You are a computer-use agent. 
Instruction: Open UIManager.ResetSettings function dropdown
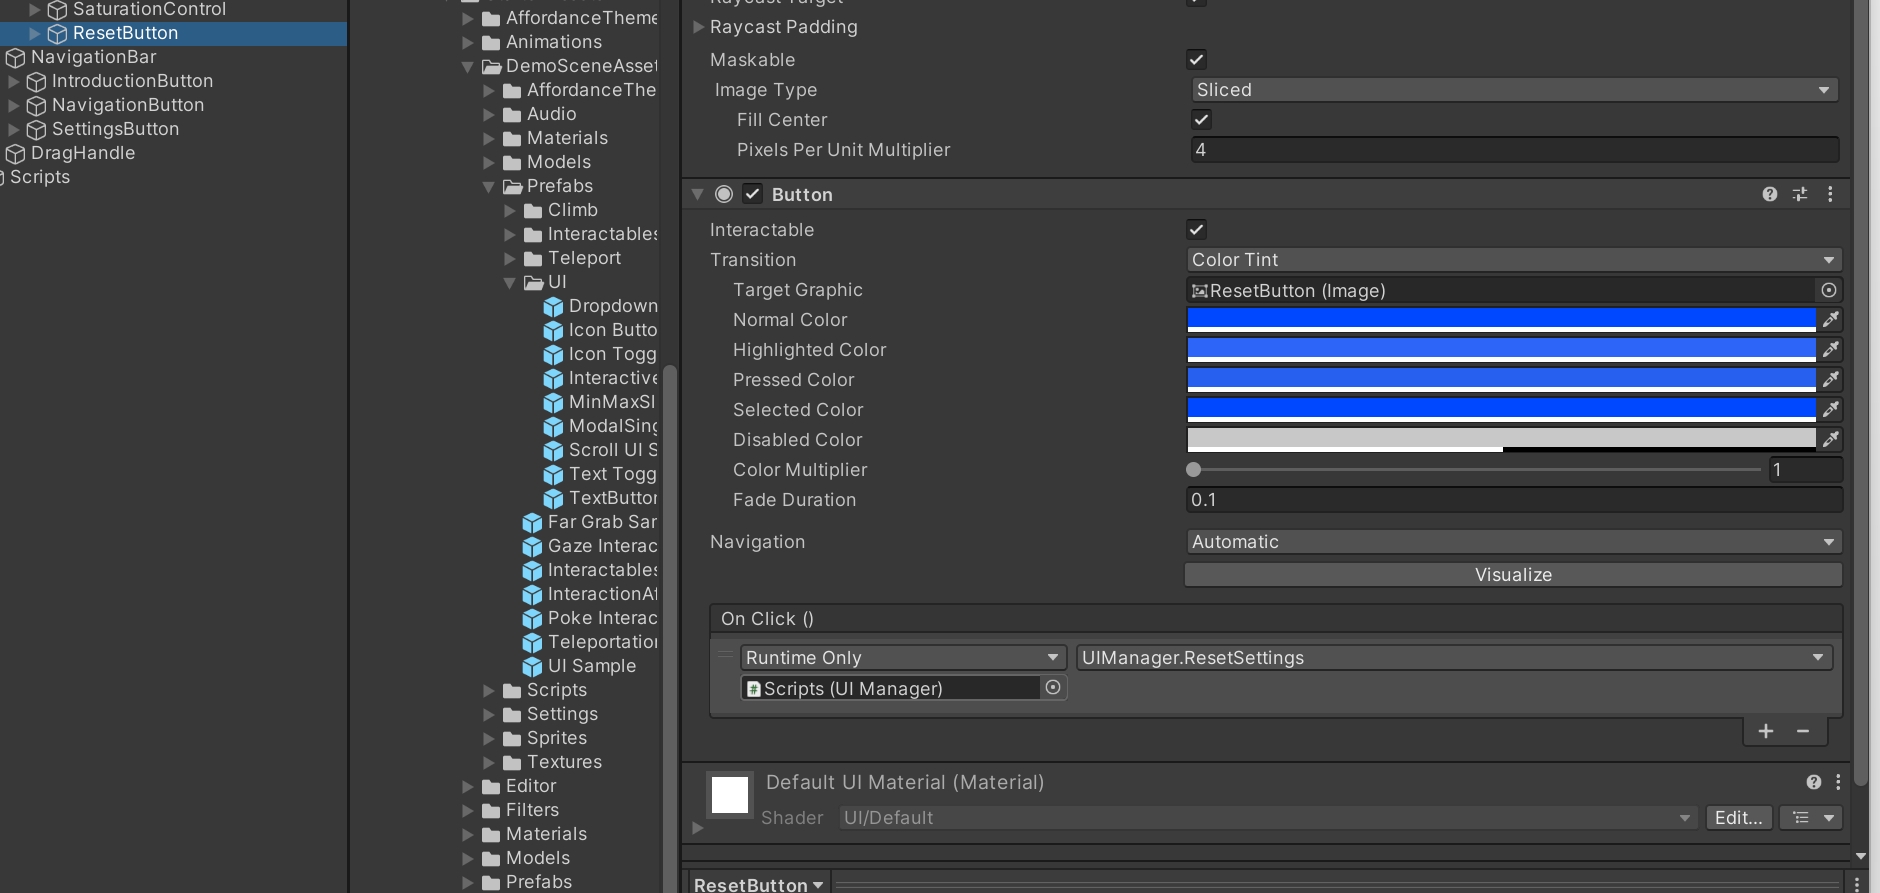(x=1454, y=657)
